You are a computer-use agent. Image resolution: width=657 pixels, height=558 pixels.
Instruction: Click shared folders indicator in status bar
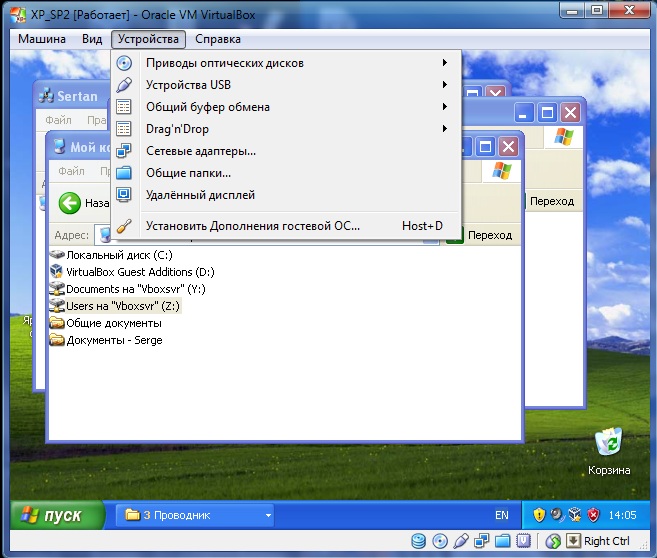point(503,541)
